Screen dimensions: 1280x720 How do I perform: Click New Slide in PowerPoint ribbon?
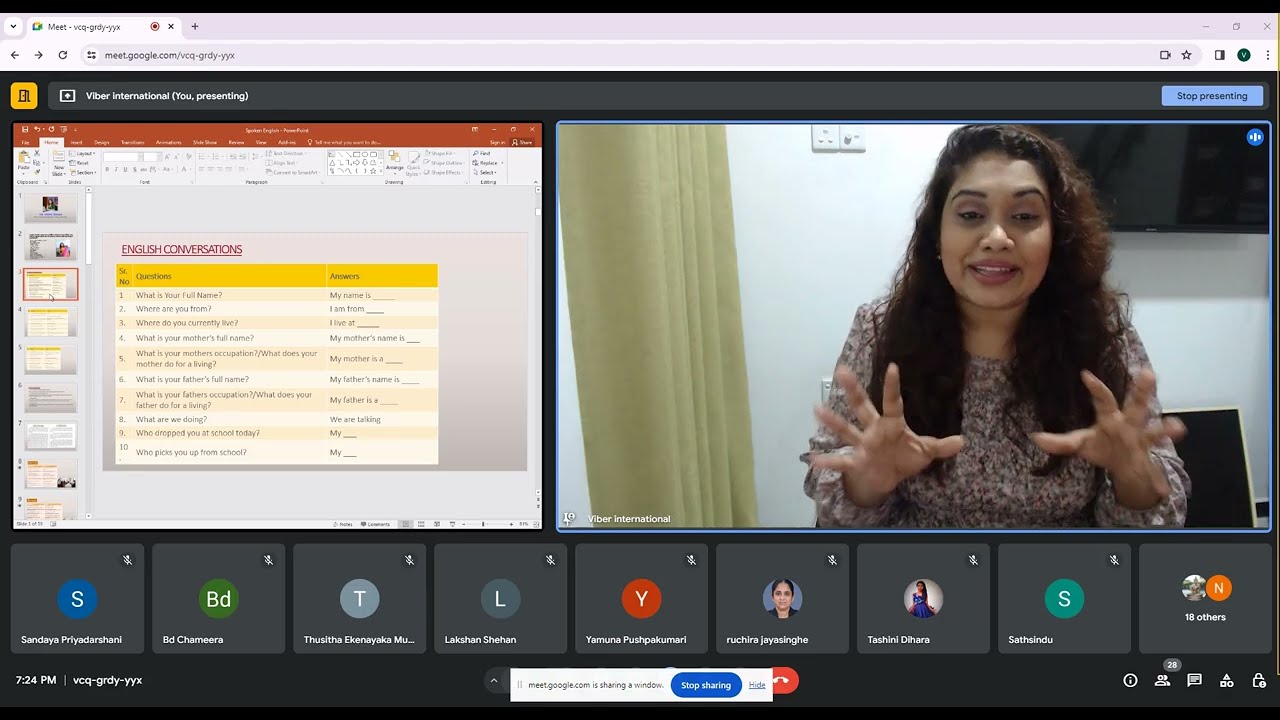click(59, 165)
